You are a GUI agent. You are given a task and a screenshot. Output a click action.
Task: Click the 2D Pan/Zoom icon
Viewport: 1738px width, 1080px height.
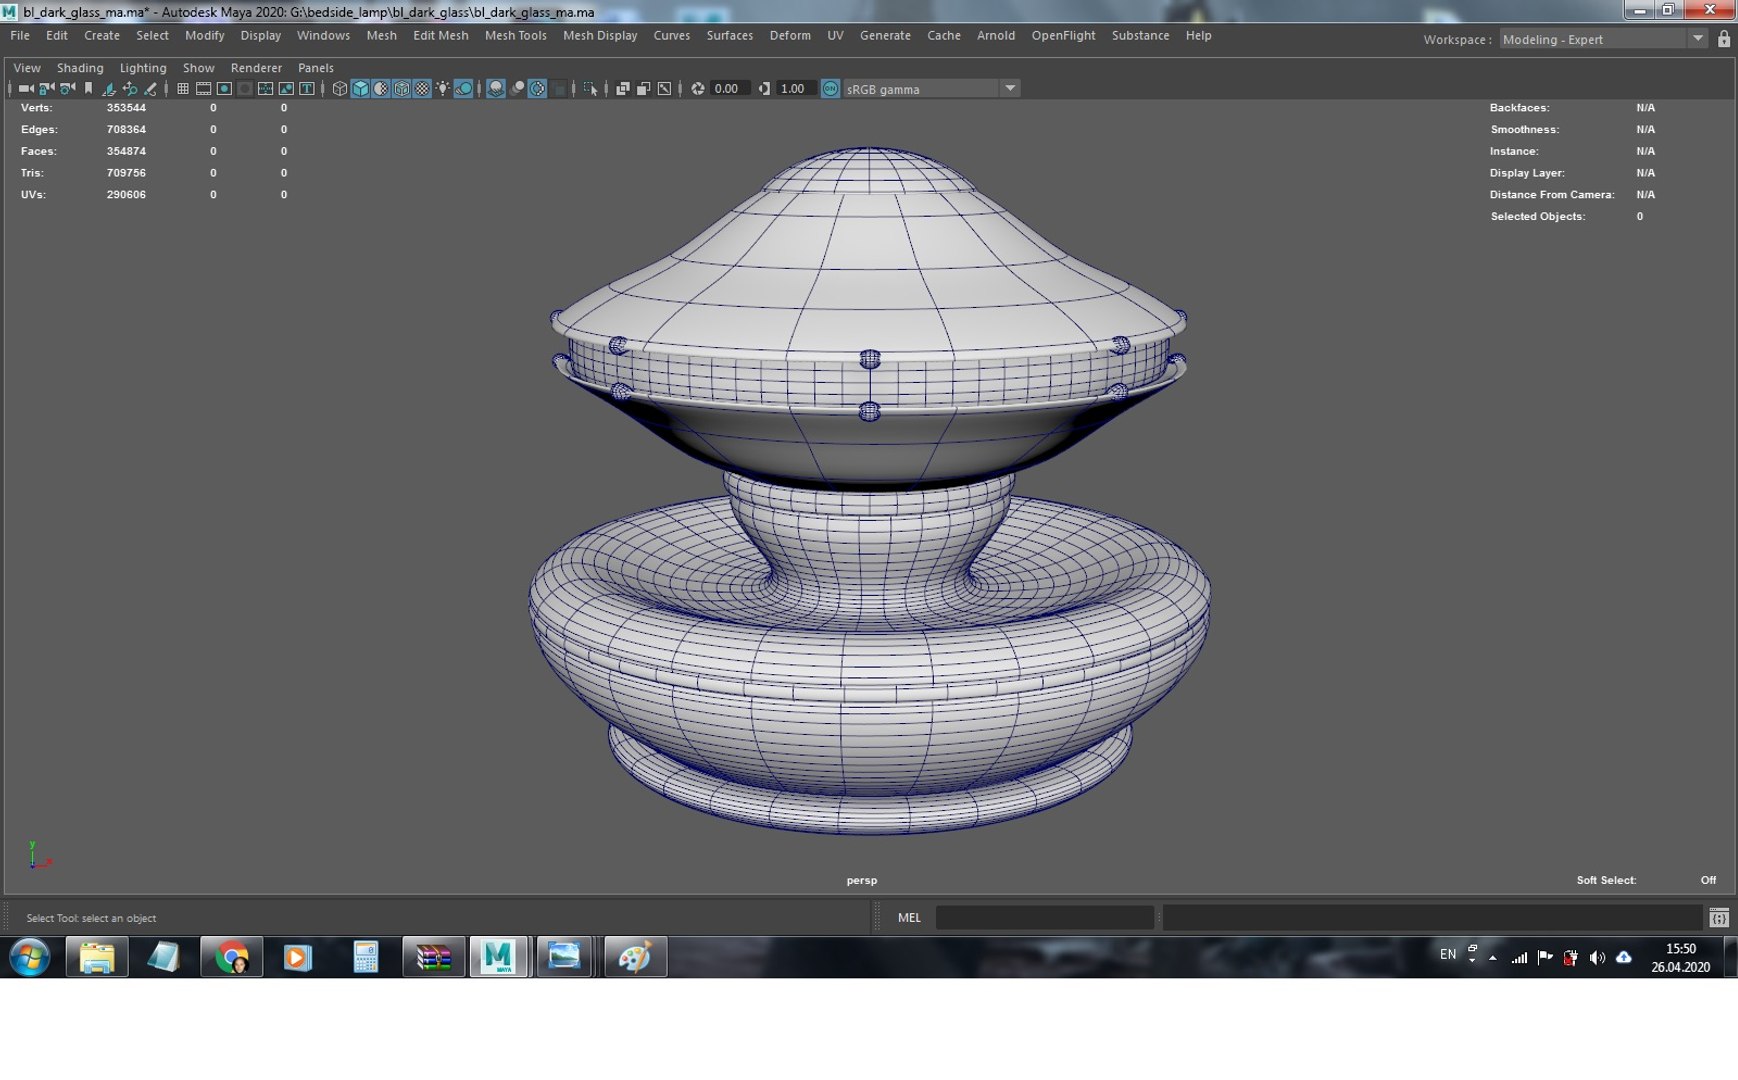(x=129, y=89)
